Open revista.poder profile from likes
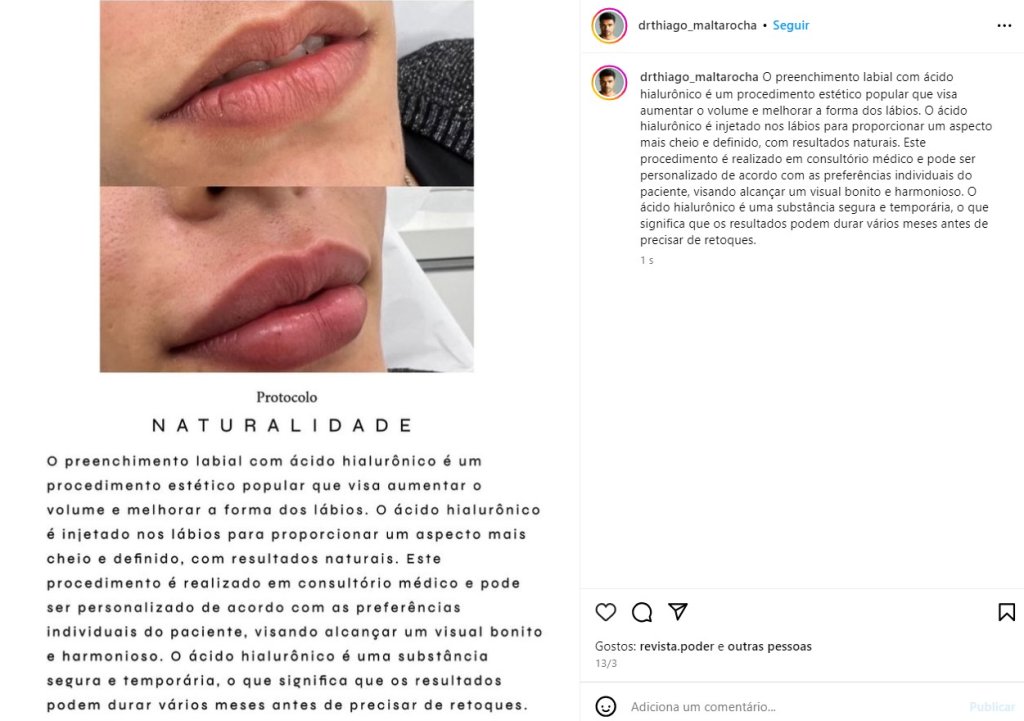 677,647
